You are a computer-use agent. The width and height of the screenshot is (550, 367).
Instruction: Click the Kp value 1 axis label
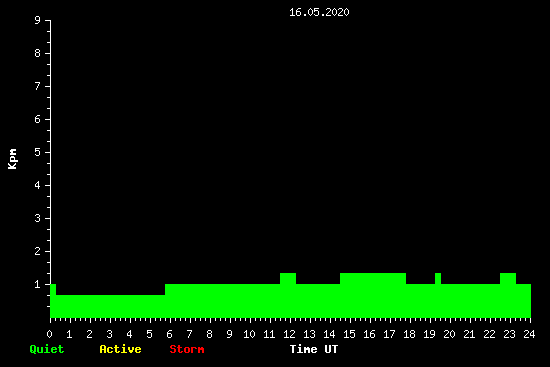pos(38,284)
